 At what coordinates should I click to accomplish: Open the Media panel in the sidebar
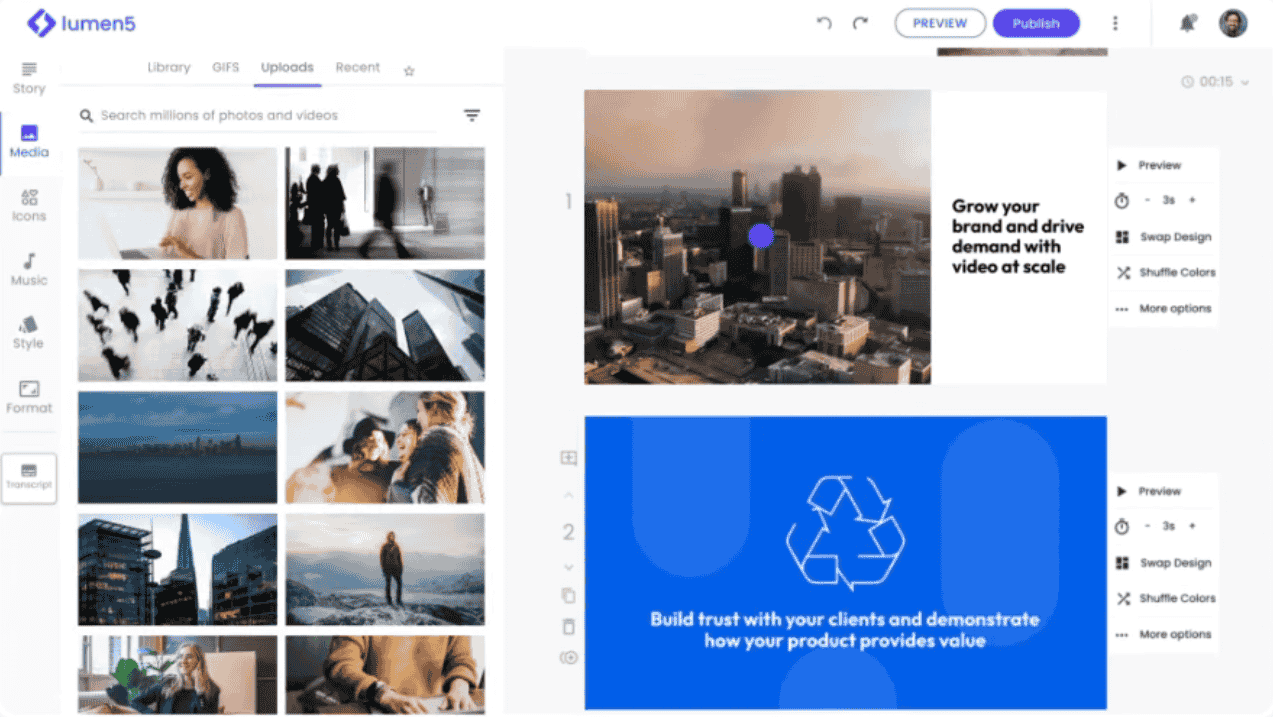pos(28,140)
